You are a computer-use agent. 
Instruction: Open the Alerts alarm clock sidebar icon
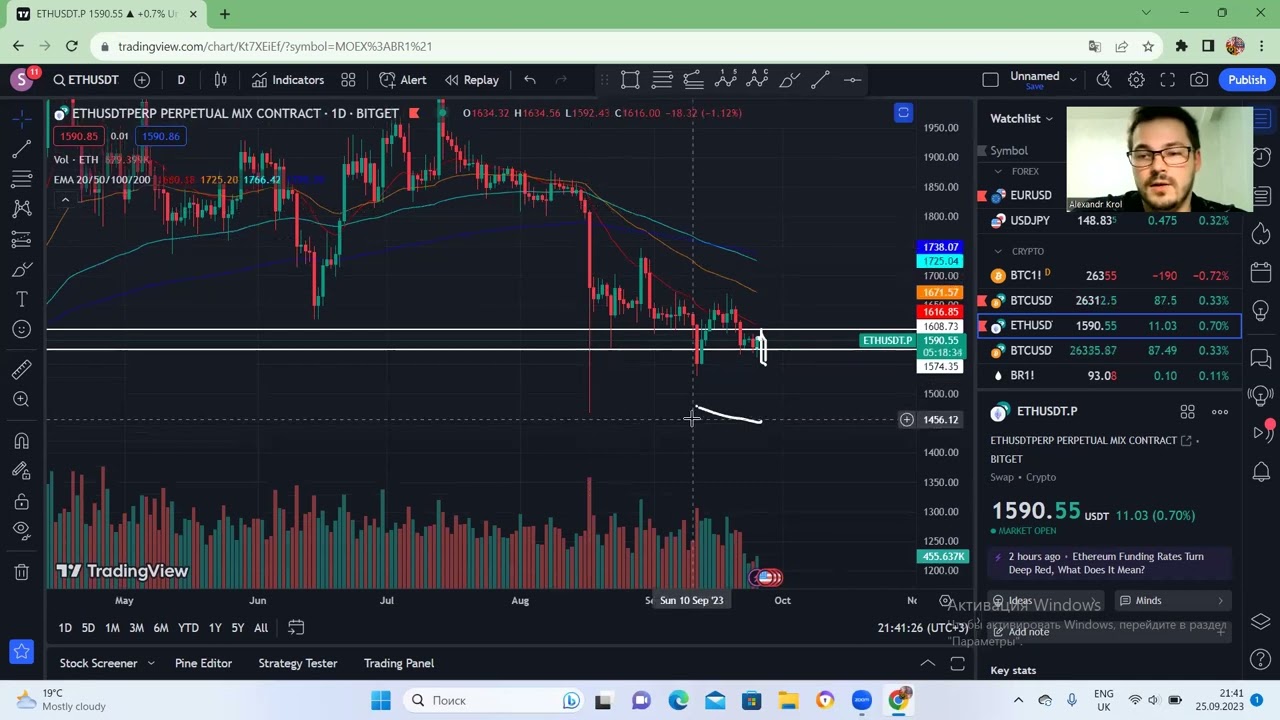[1261, 157]
